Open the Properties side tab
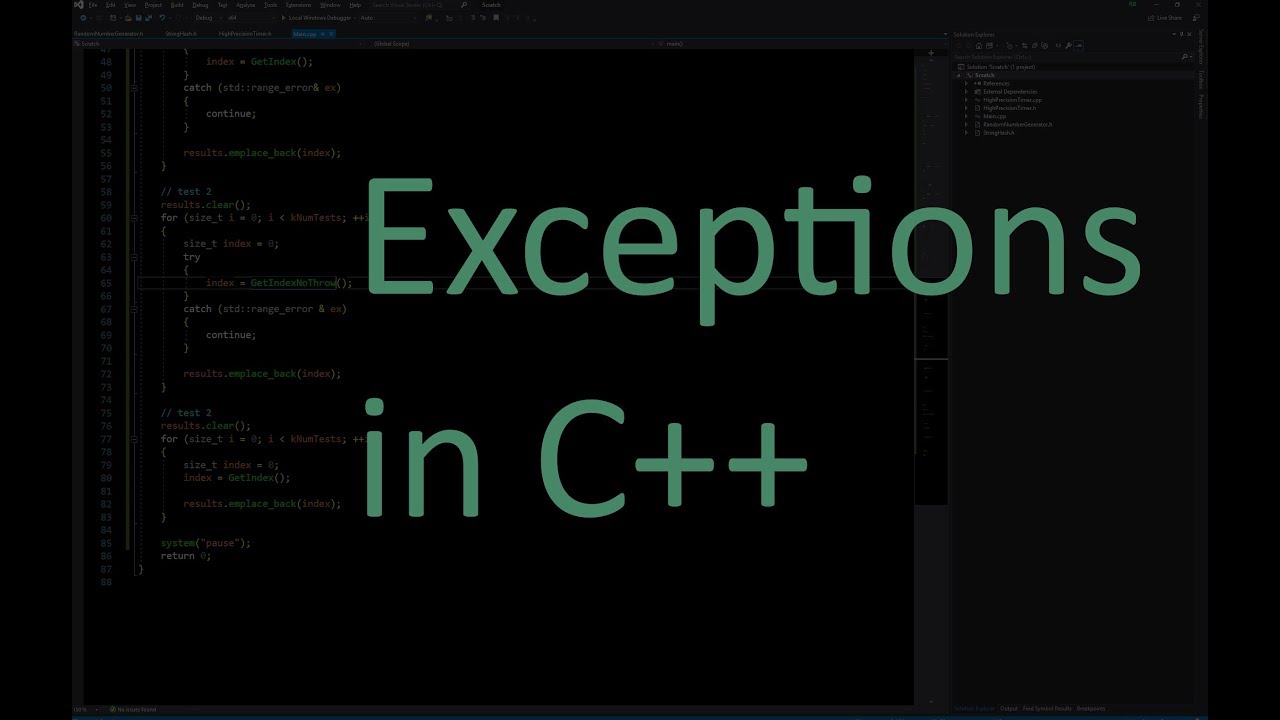 (1201, 107)
